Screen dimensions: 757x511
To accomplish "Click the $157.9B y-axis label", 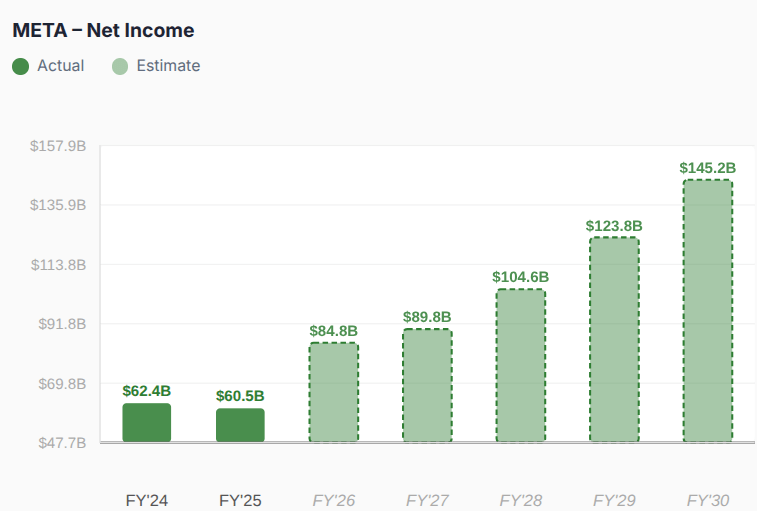I will [x=58, y=146].
